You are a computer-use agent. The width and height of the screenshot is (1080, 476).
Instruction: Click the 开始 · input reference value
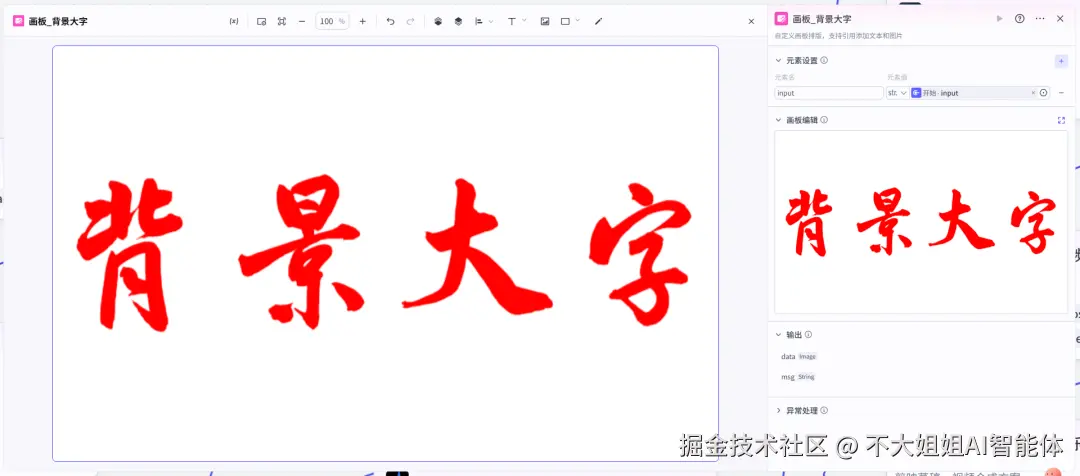point(970,93)
